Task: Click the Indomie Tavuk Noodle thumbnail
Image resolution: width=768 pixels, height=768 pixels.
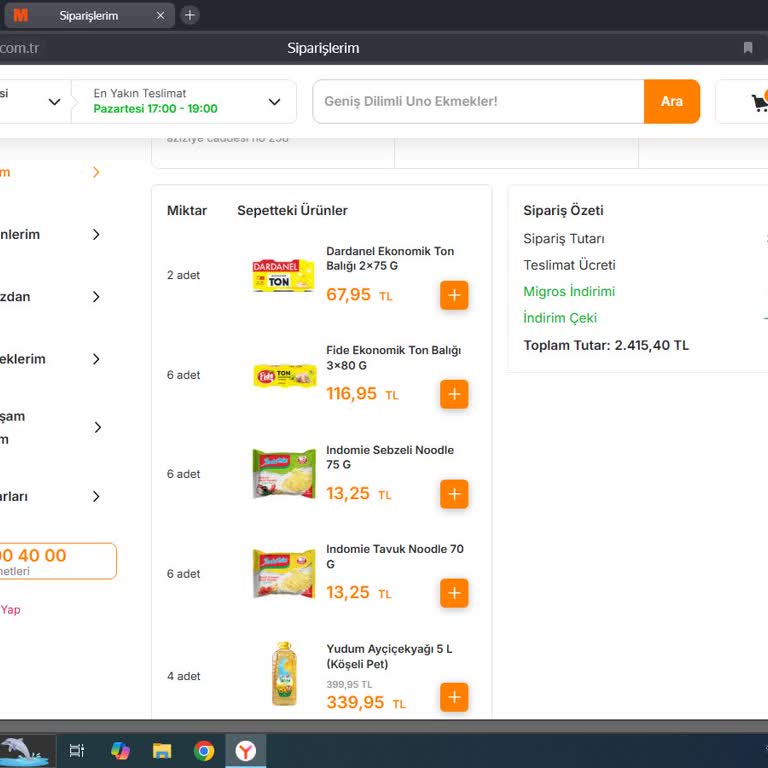Action: [x=284, y=573]
